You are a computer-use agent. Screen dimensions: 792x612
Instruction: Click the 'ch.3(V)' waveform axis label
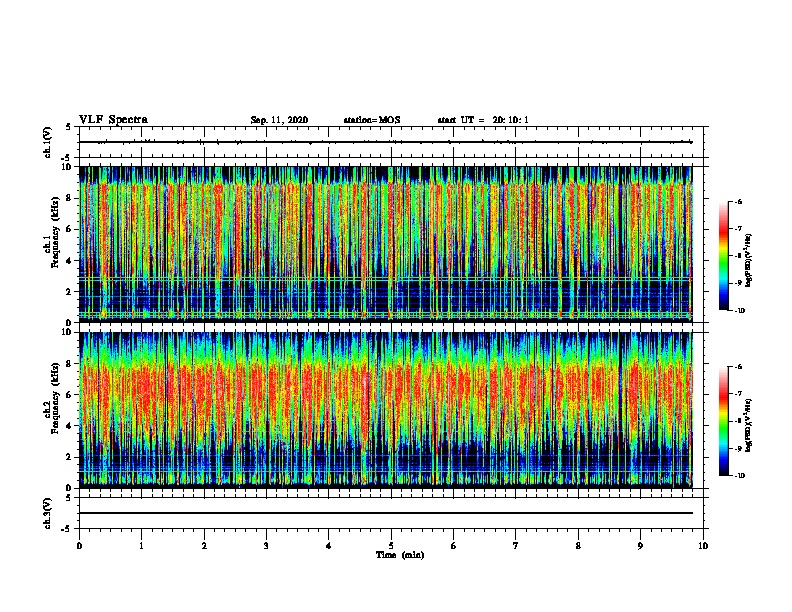48,514
